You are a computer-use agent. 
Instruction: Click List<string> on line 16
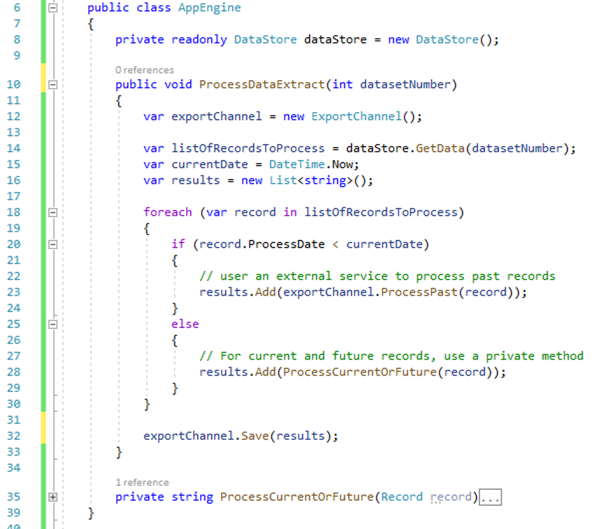311,180
